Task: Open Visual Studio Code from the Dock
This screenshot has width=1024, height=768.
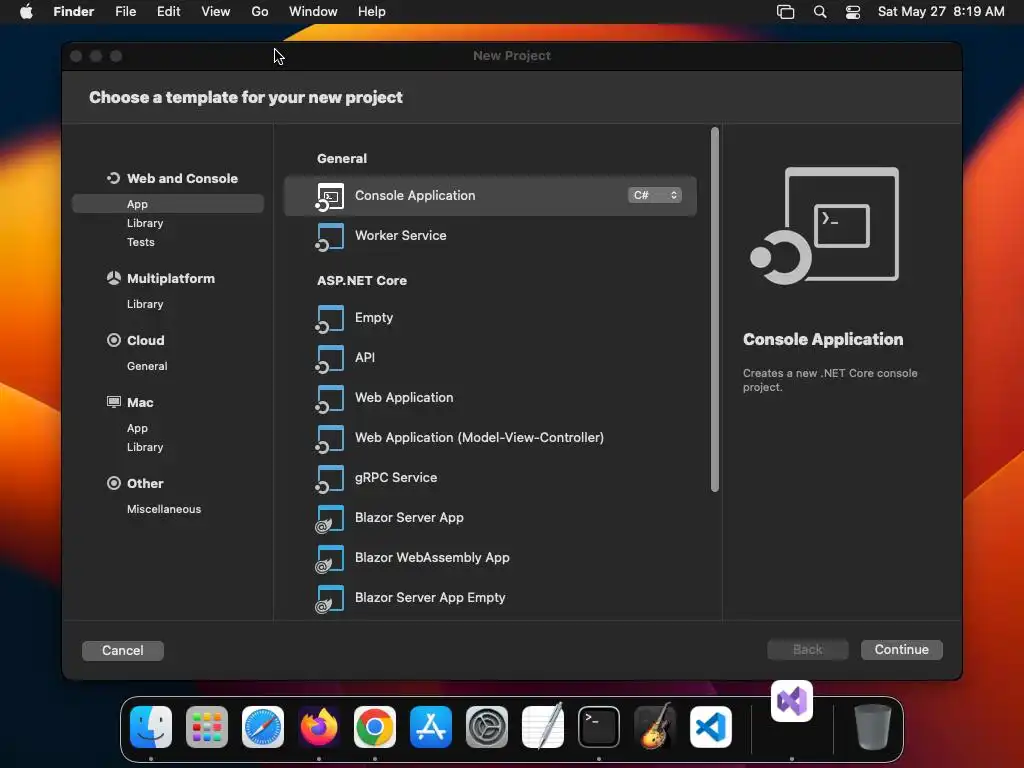Action: pos(711,727)
